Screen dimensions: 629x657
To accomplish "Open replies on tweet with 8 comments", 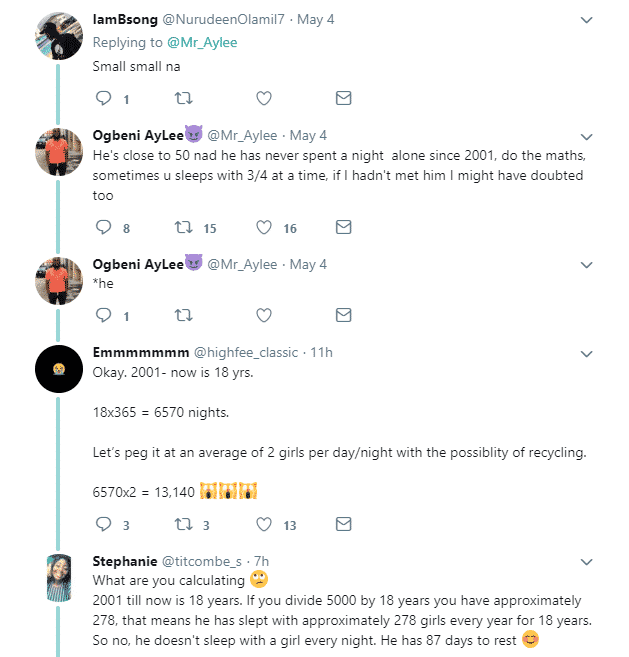I will coord(103,228).
